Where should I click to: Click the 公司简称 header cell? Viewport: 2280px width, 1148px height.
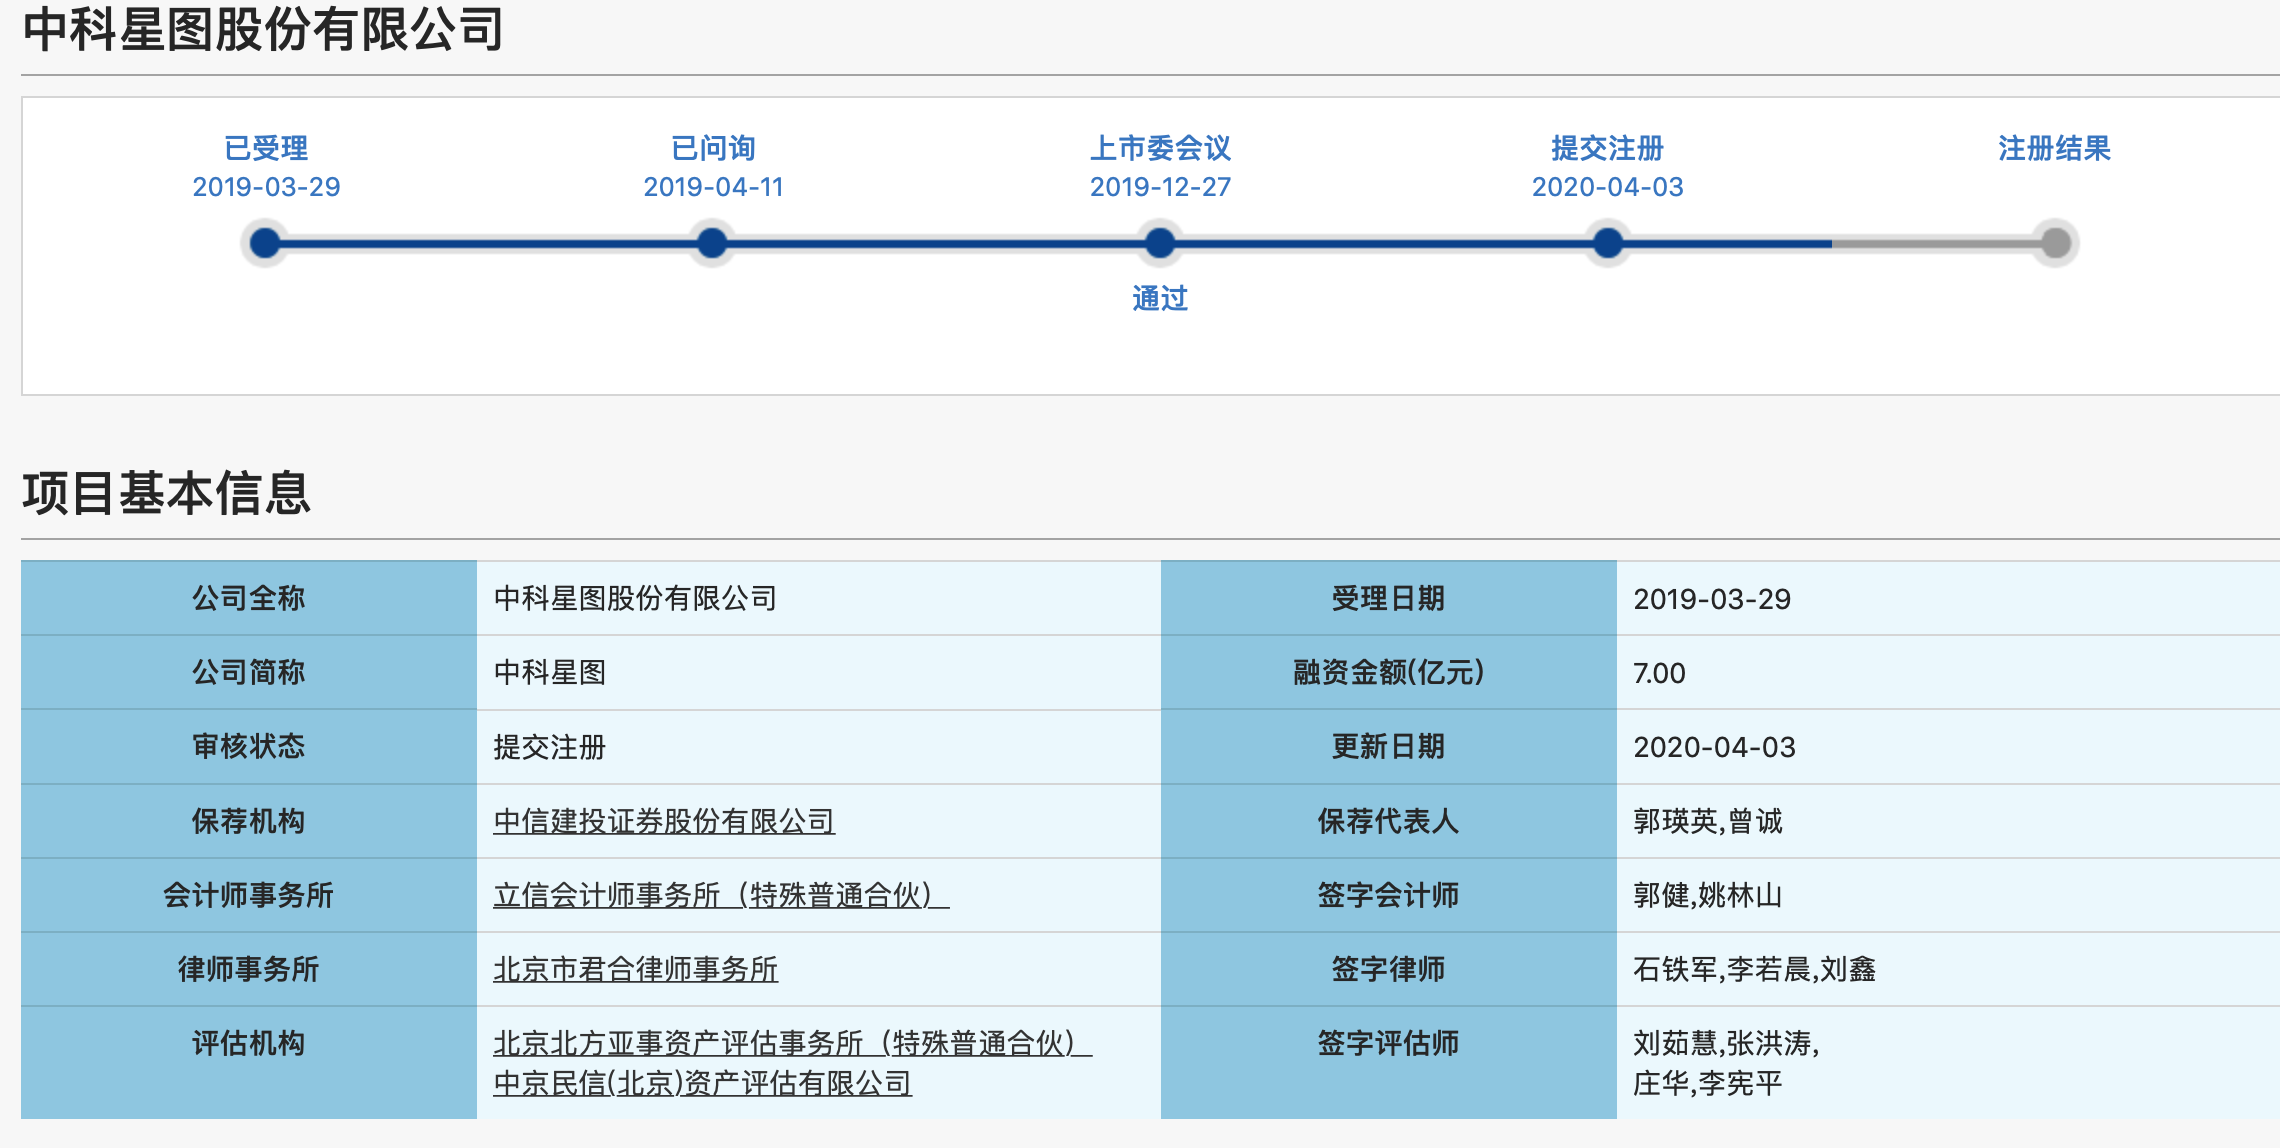(x=249, y=672)
